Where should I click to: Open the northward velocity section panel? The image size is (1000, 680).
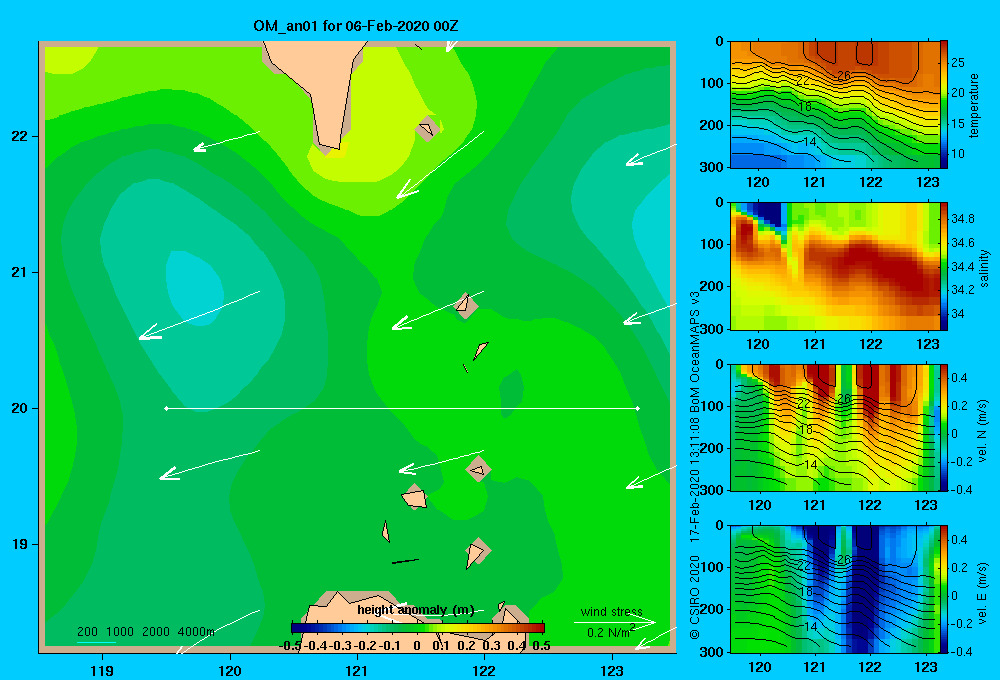pyautogui.click(x=835, y=427)
